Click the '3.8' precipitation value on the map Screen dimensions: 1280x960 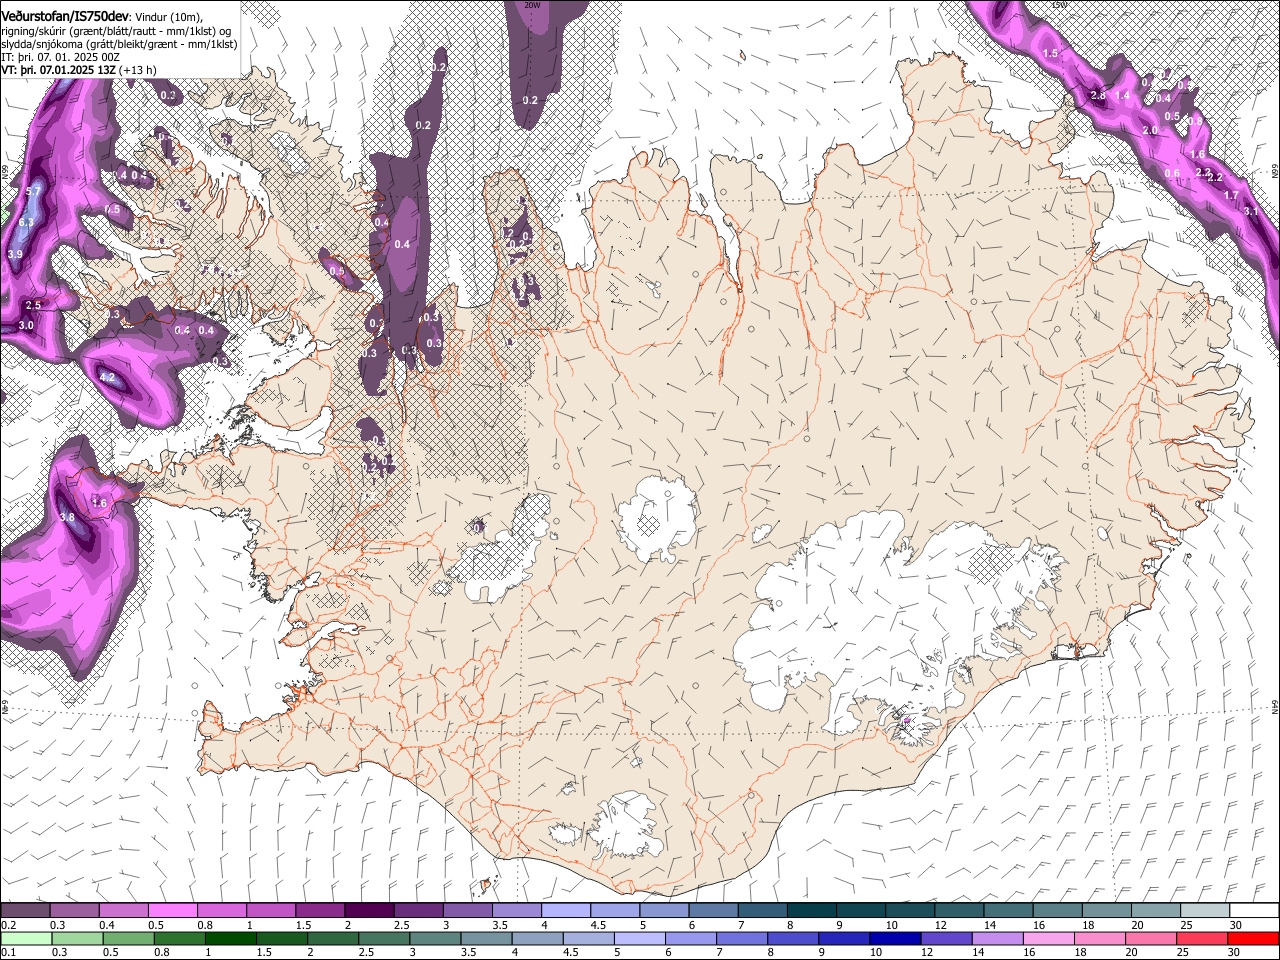[x=67, y=517]
